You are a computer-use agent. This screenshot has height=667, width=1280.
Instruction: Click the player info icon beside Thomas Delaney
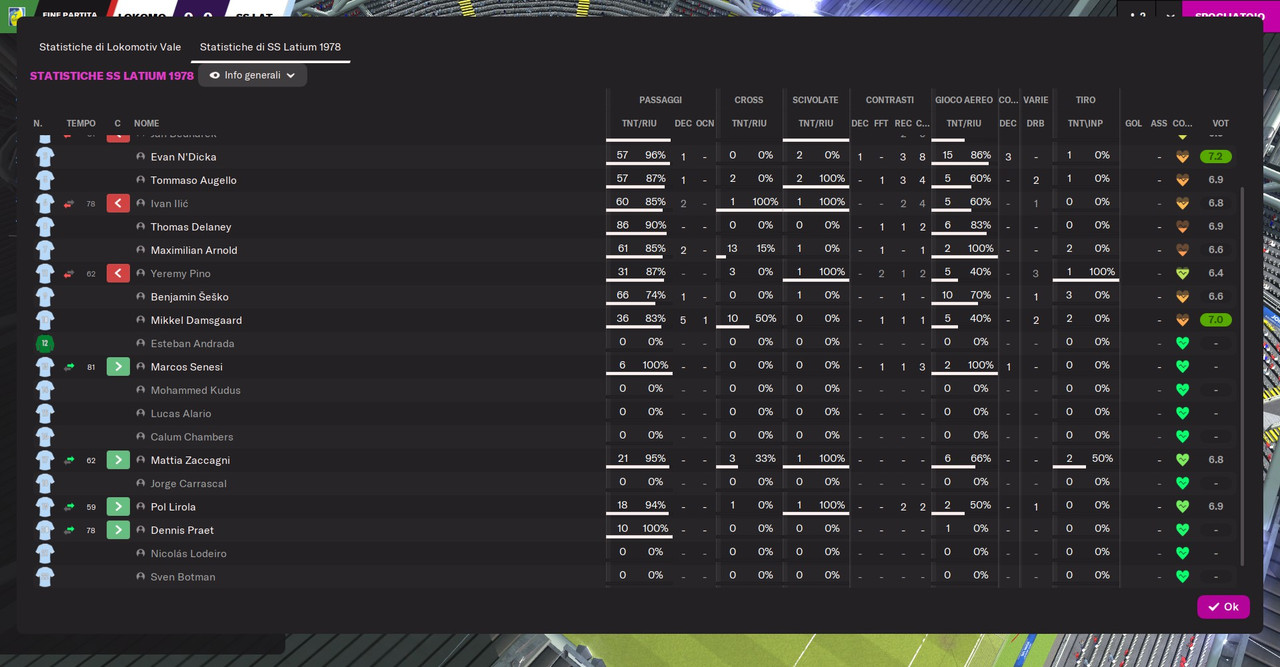click(x=141, y=227)
